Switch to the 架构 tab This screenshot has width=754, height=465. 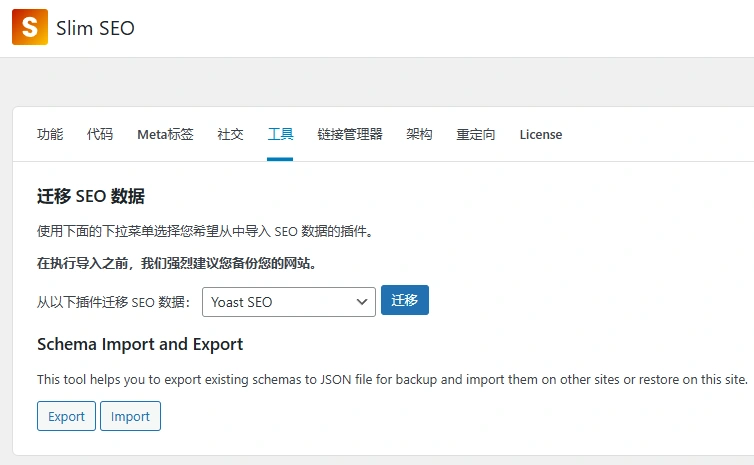point(419,134)
